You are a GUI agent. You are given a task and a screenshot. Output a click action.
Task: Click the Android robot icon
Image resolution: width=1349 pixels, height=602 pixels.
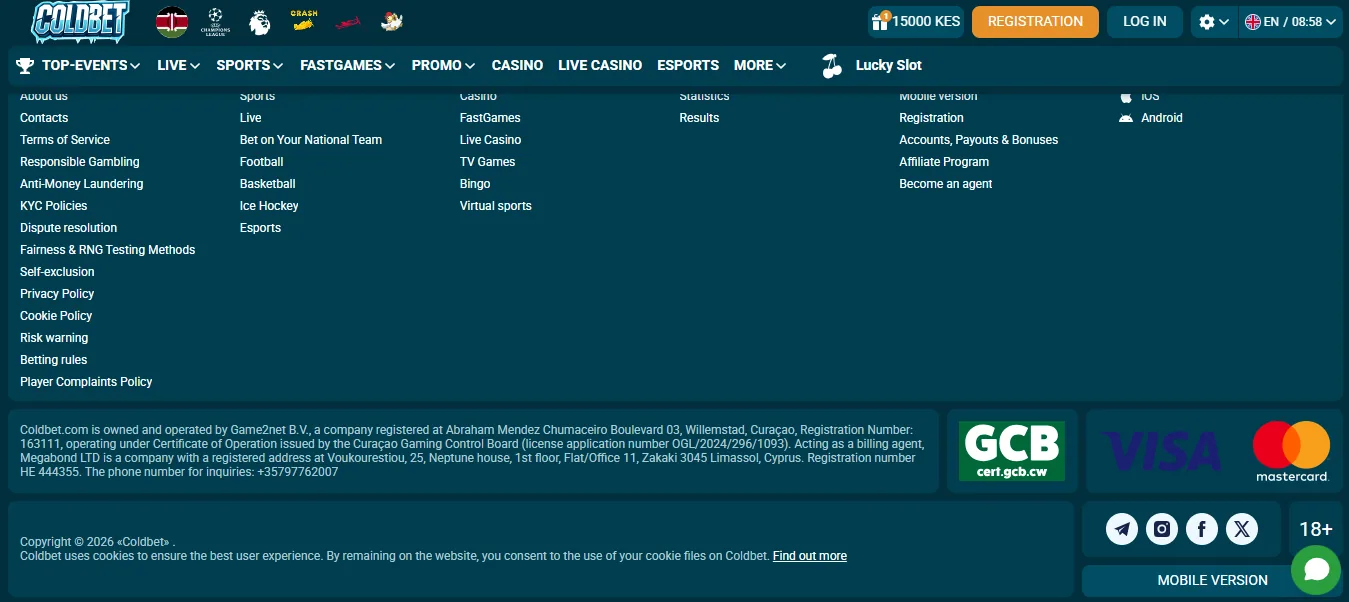[1126, 118]
